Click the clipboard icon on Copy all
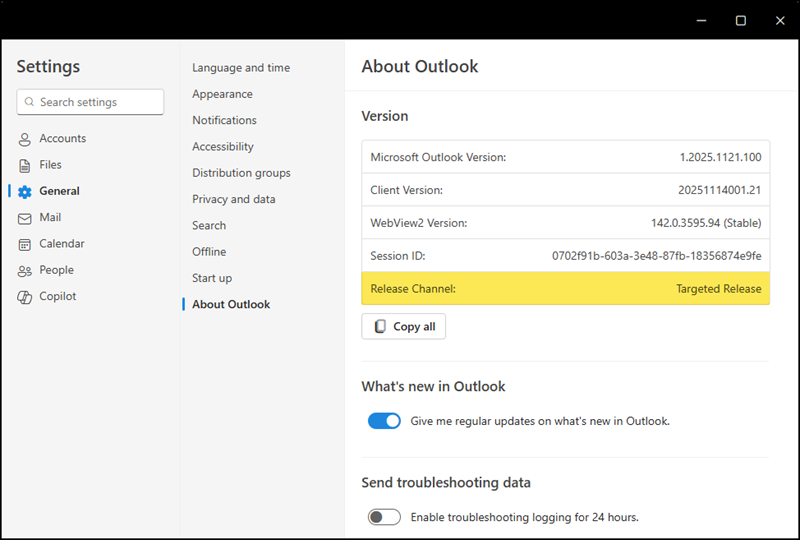800x540 pixels. 380,327
